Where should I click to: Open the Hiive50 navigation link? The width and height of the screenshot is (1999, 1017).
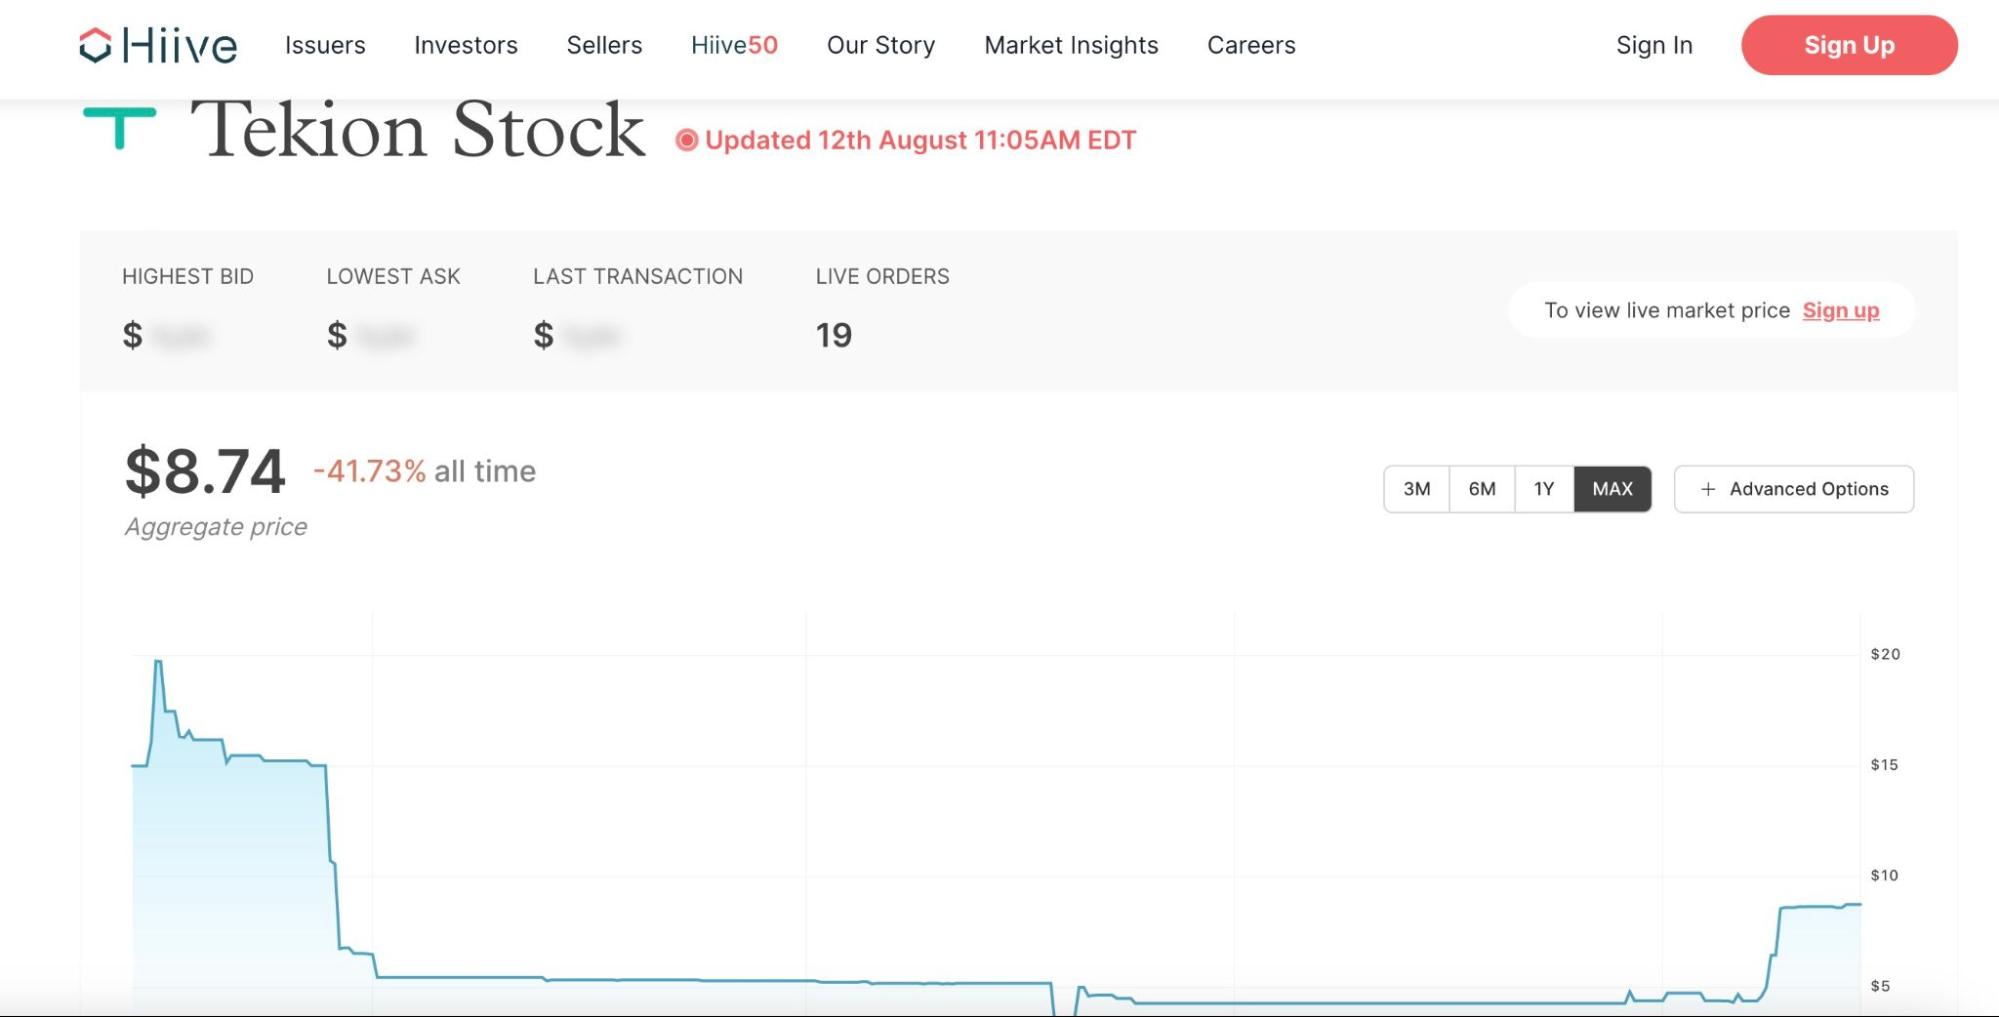click(x=734, y=45)
